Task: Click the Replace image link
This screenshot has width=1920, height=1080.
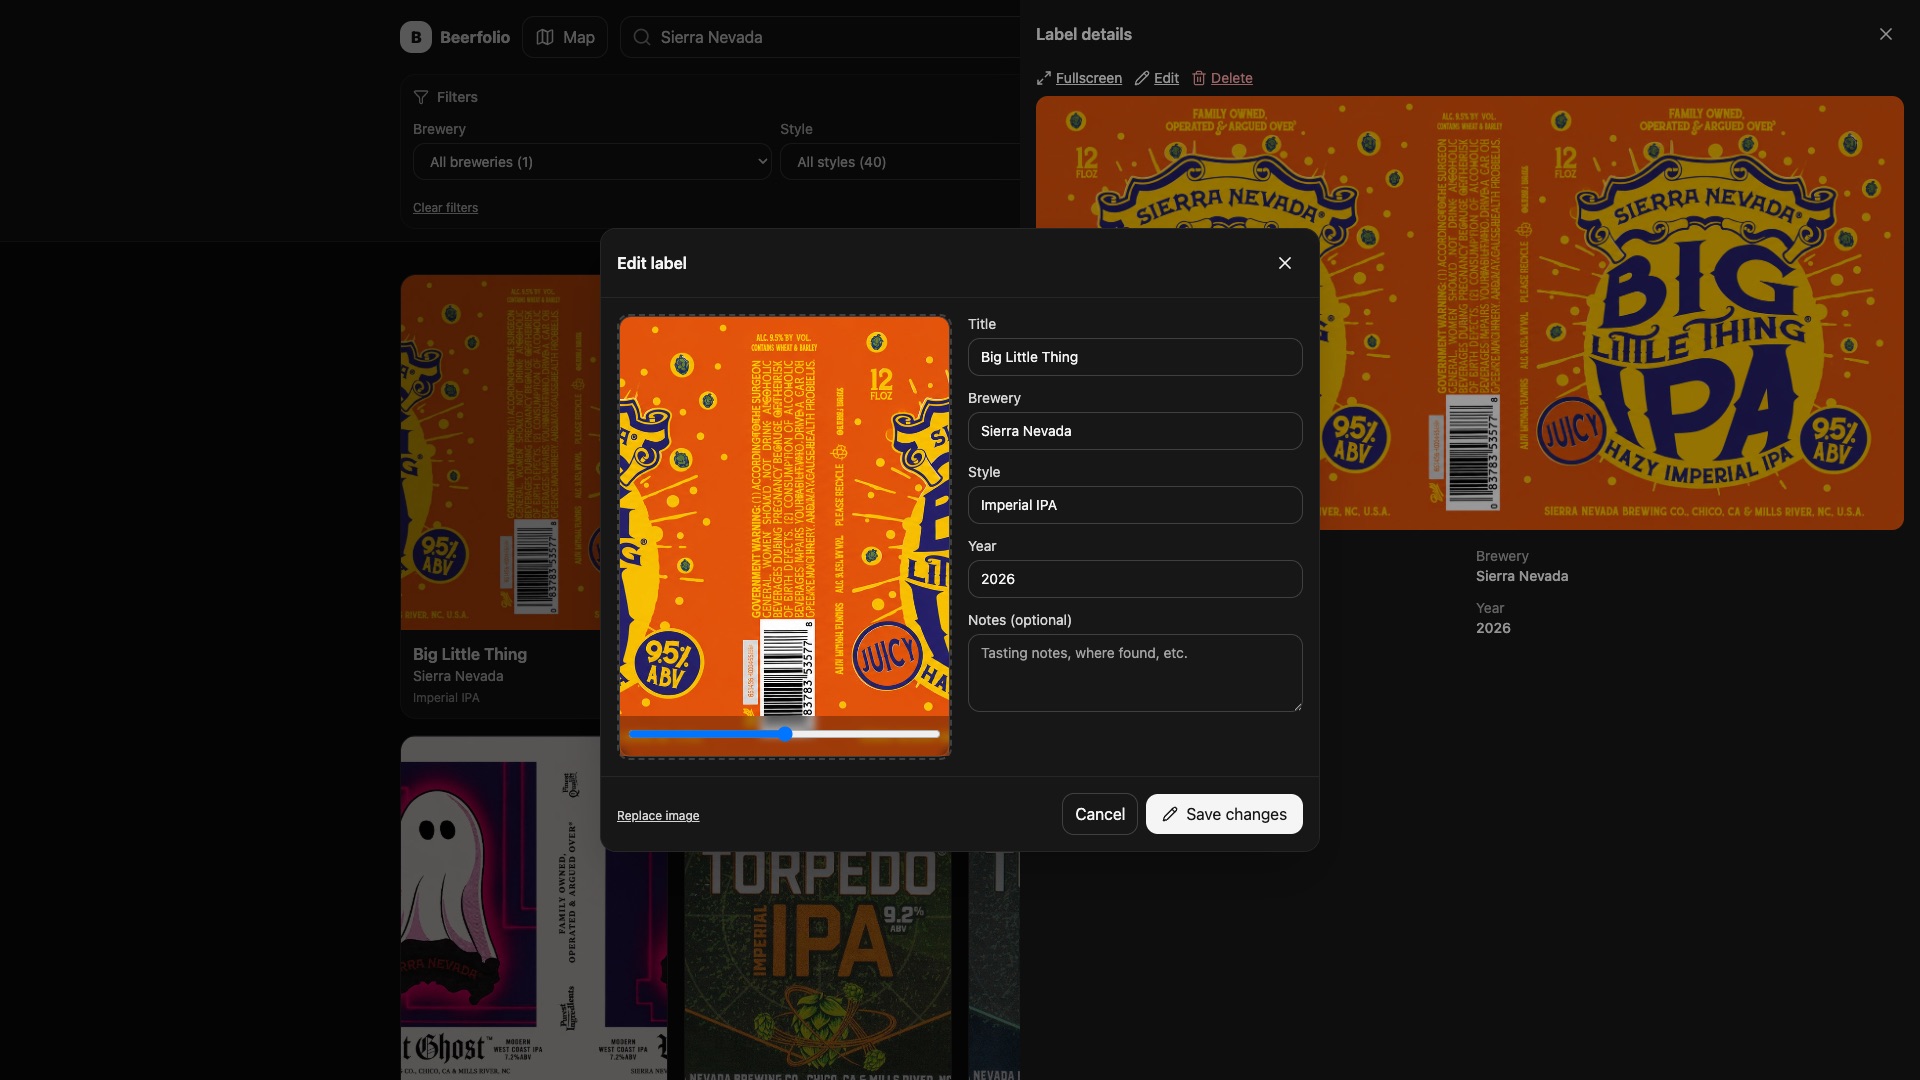Action: coord(658,816)
